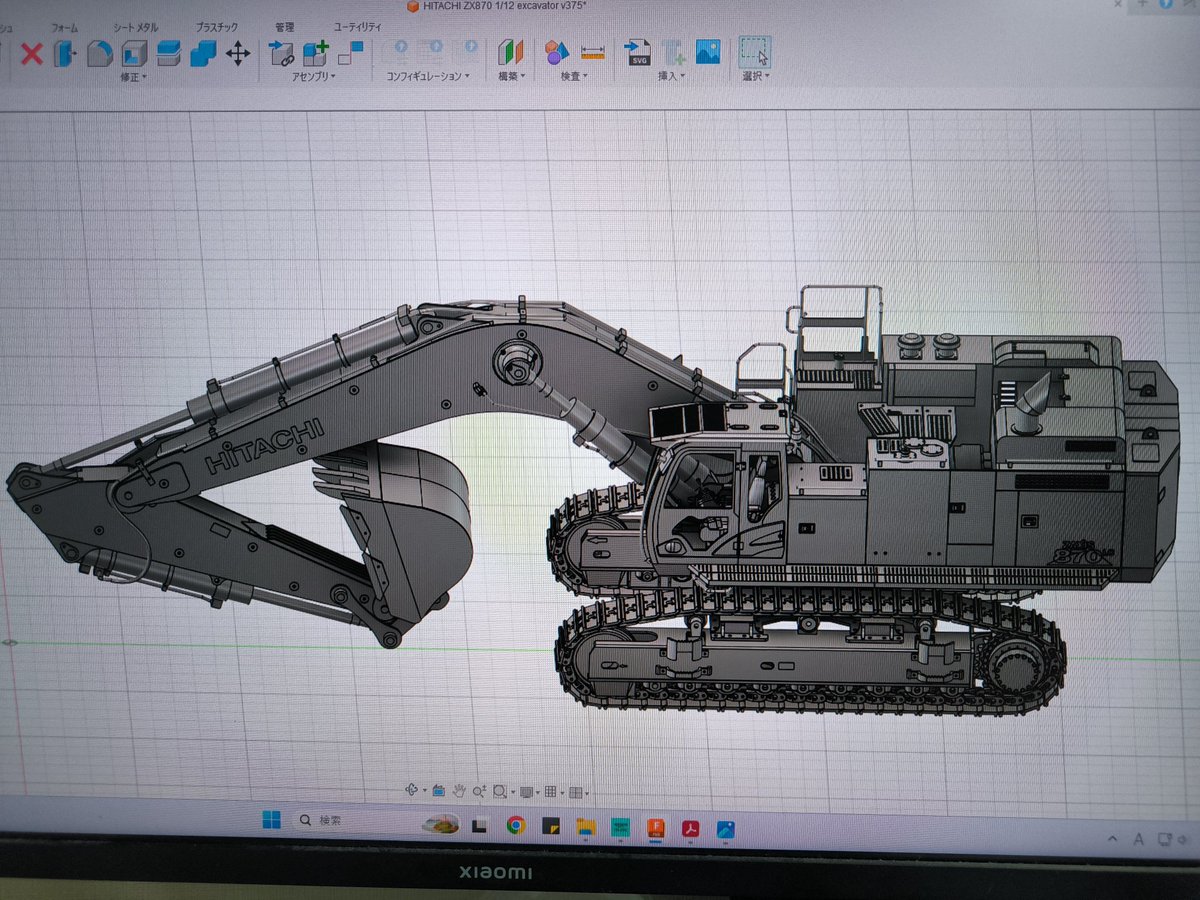Viewport: 1200px width, 900px height.
Task: Select the Pan hand tool
Action: pyautogui.click(x=459, y=791)
